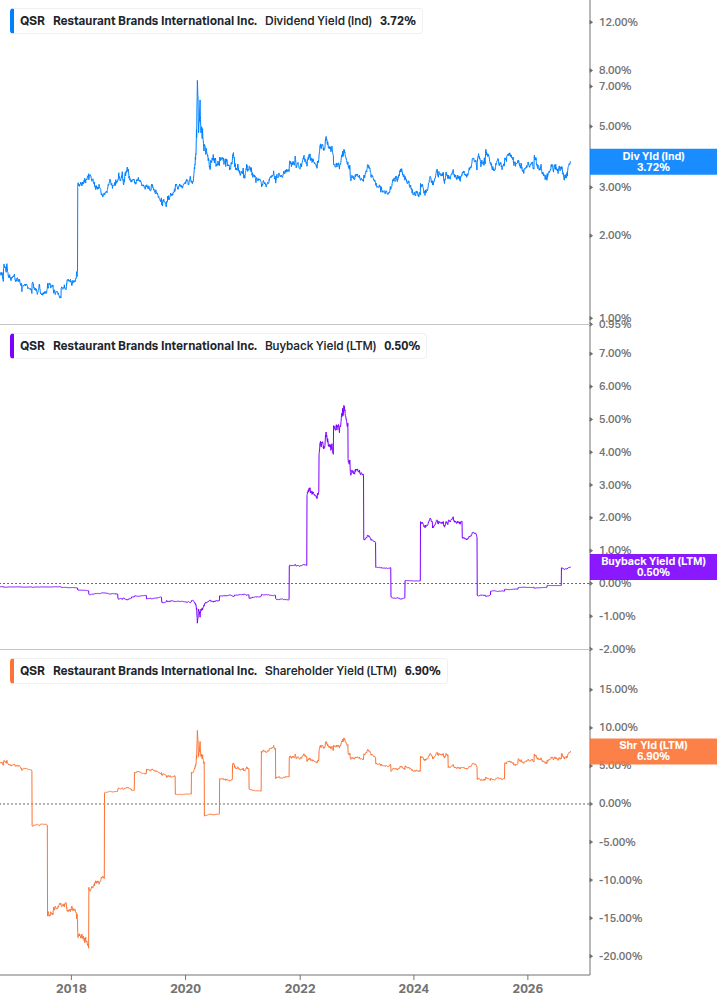Click the Buyback Yield (LTM) legend label
The image size is (717, 1005).
click(x=320, y=346)
